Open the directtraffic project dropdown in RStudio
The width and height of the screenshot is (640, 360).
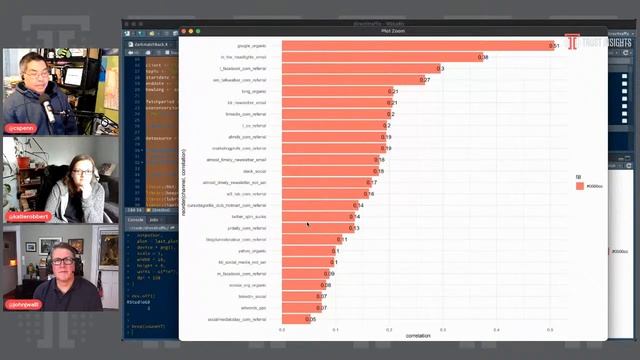pos(620,33)
